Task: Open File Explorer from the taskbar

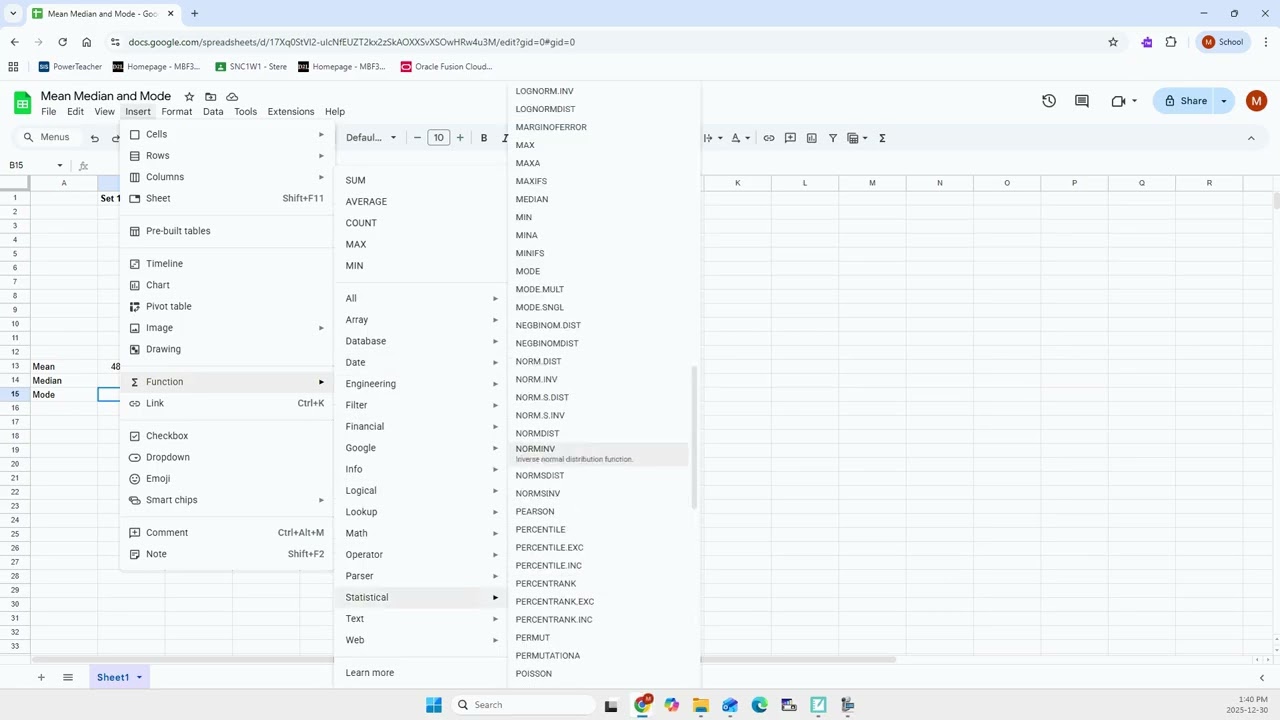Action: pyautogui.click(x=701, y=705)
